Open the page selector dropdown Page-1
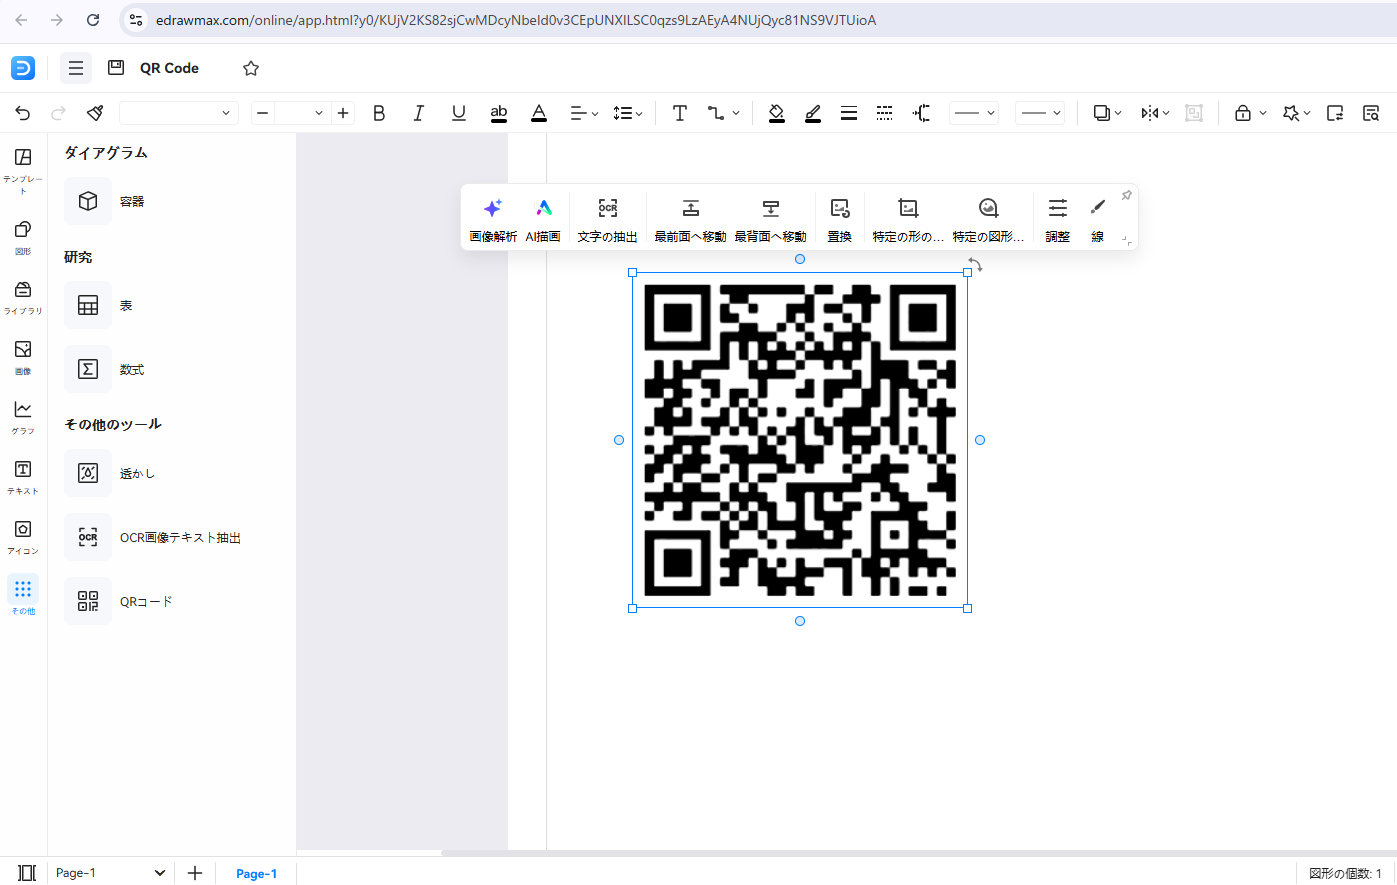 coord(110,873)
